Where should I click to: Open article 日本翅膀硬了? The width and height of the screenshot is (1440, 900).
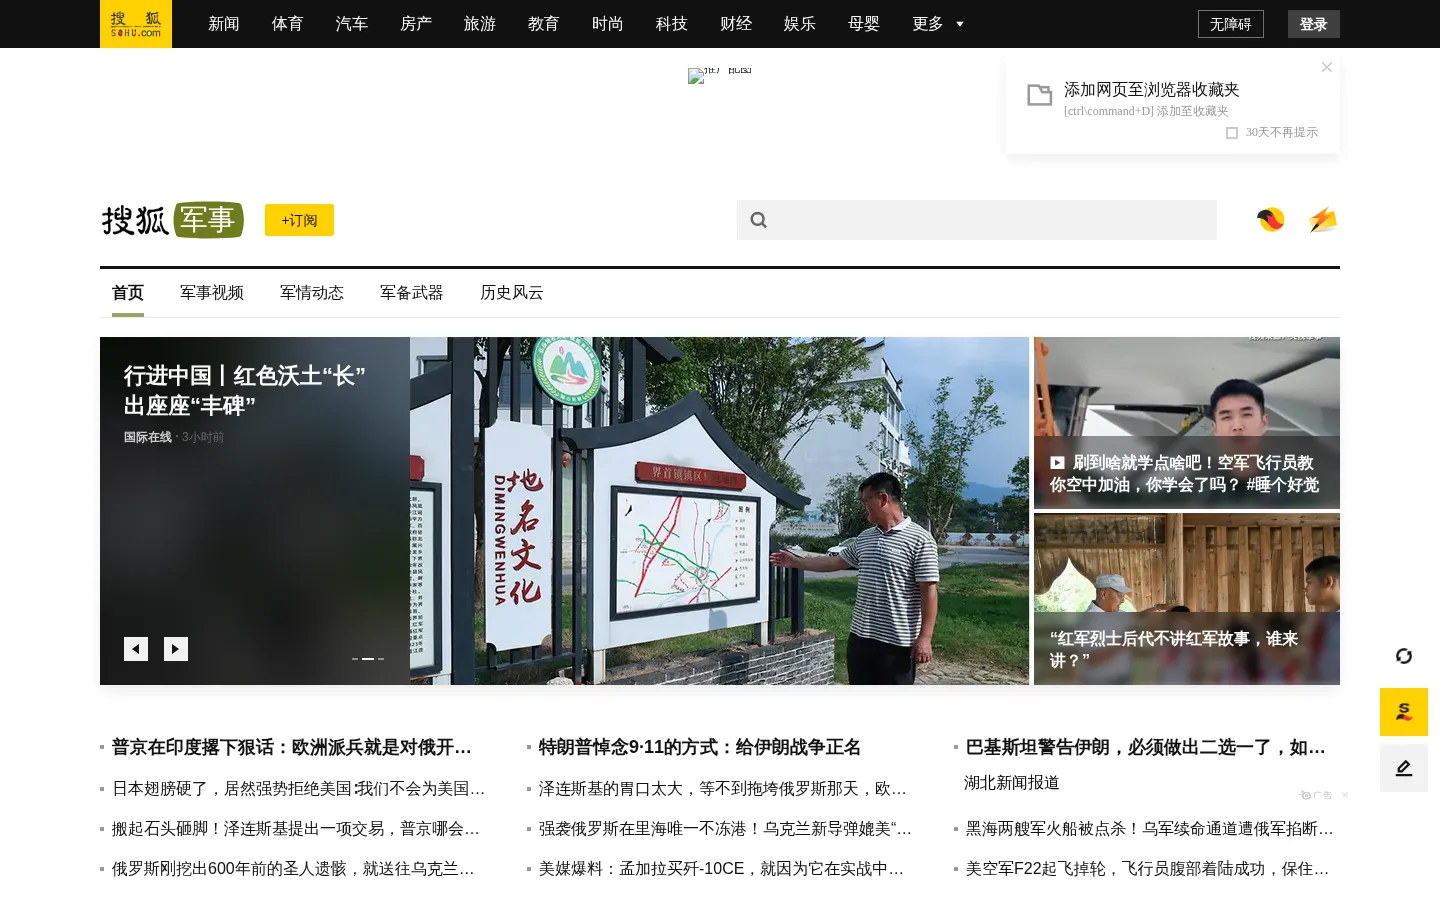pyautogui.click(x=299, y=789)
